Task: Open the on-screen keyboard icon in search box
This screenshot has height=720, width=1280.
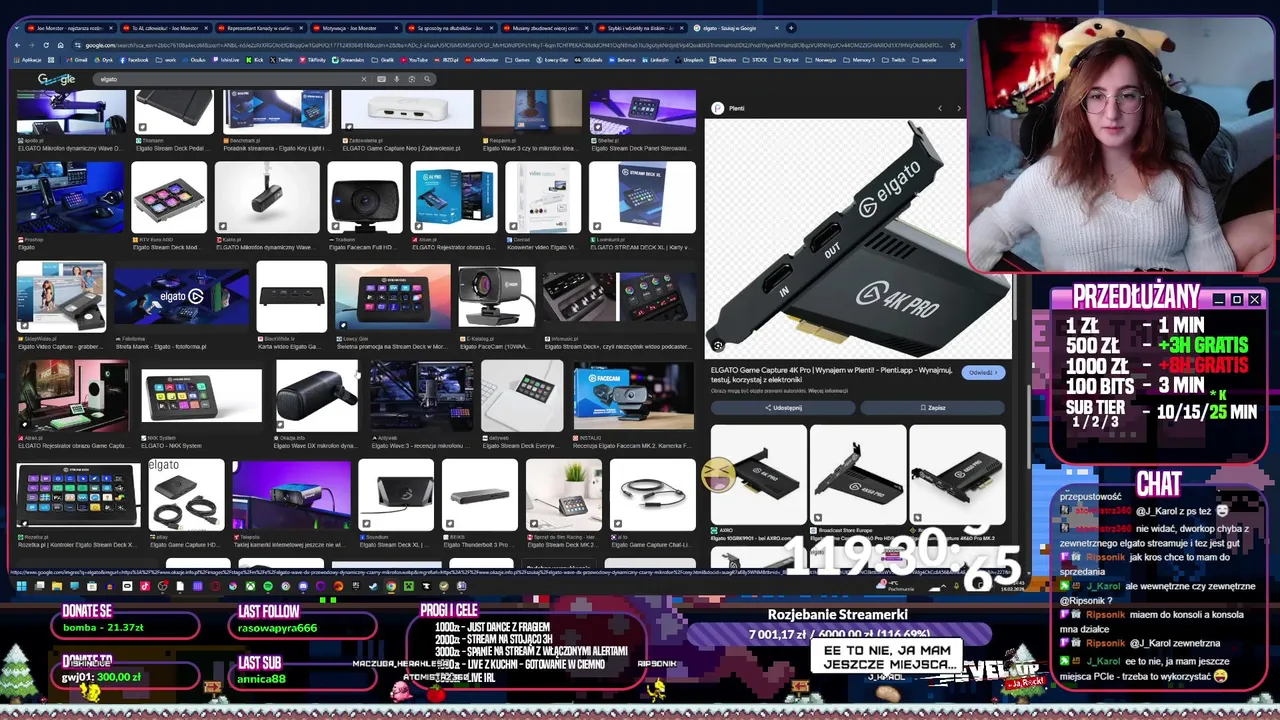Action: tap(381, 79)
